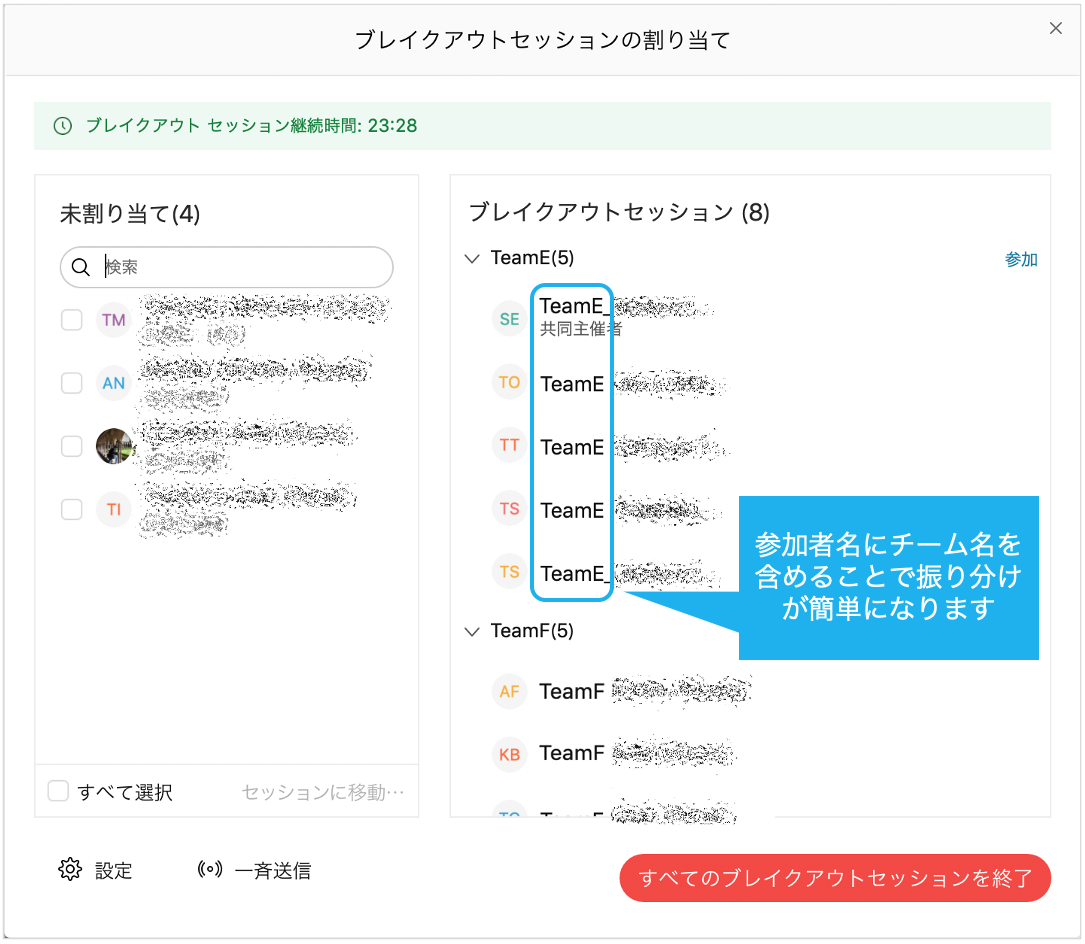Click the AN avatar in unassigned list

(x=114, y=382)
